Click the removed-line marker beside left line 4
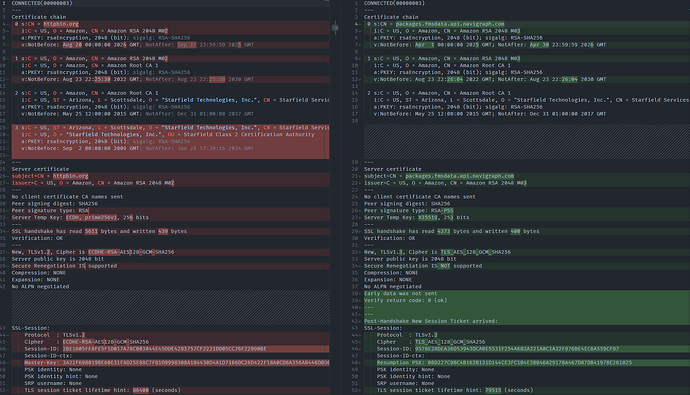Viewport: 690px width, 395px height. click(x=7, y=24)
